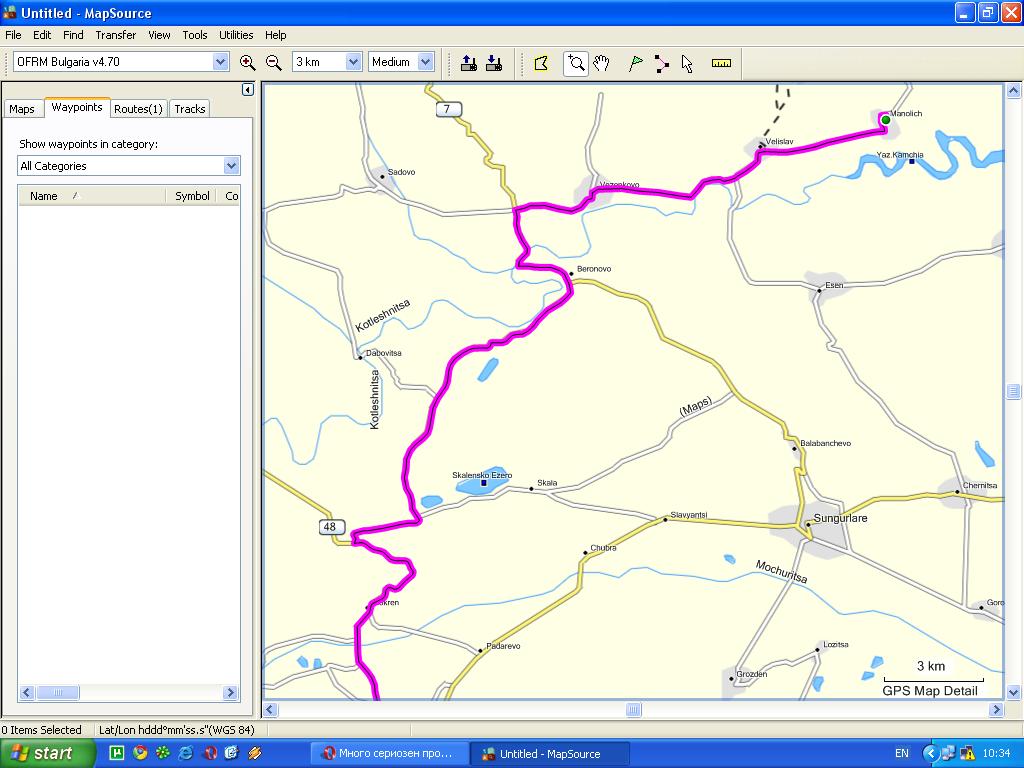Click the system tray warning shield icon
Screen dimensions: 1024x768
click(967, 754)
